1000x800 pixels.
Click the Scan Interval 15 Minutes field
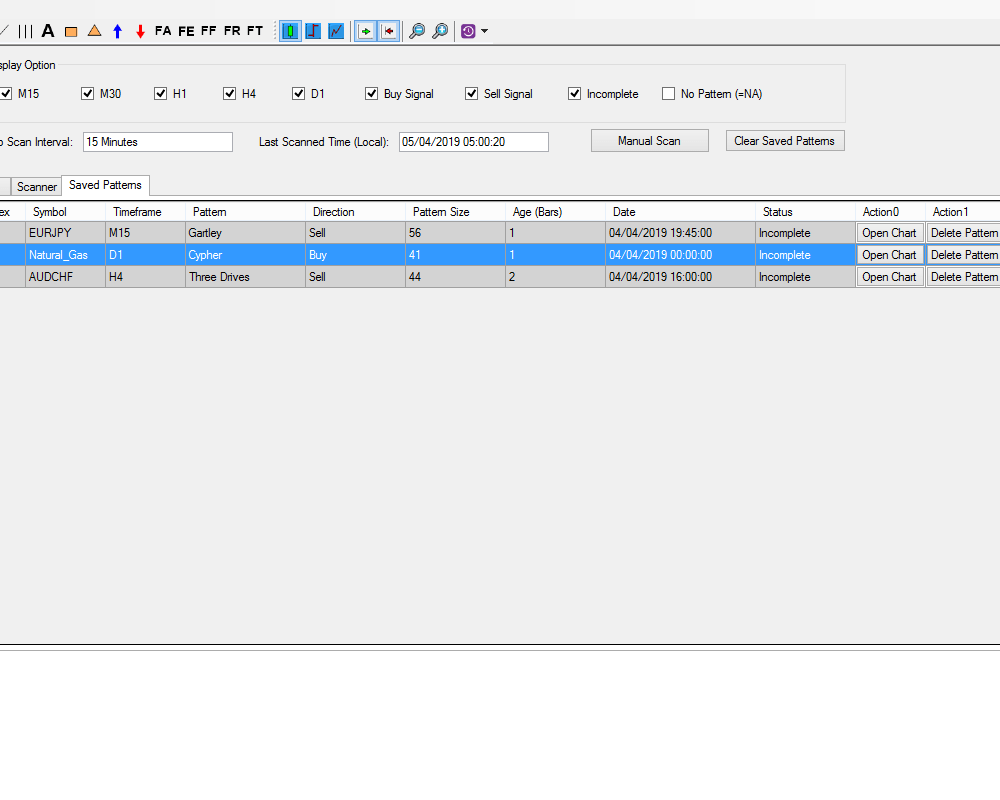click(157, 142)
